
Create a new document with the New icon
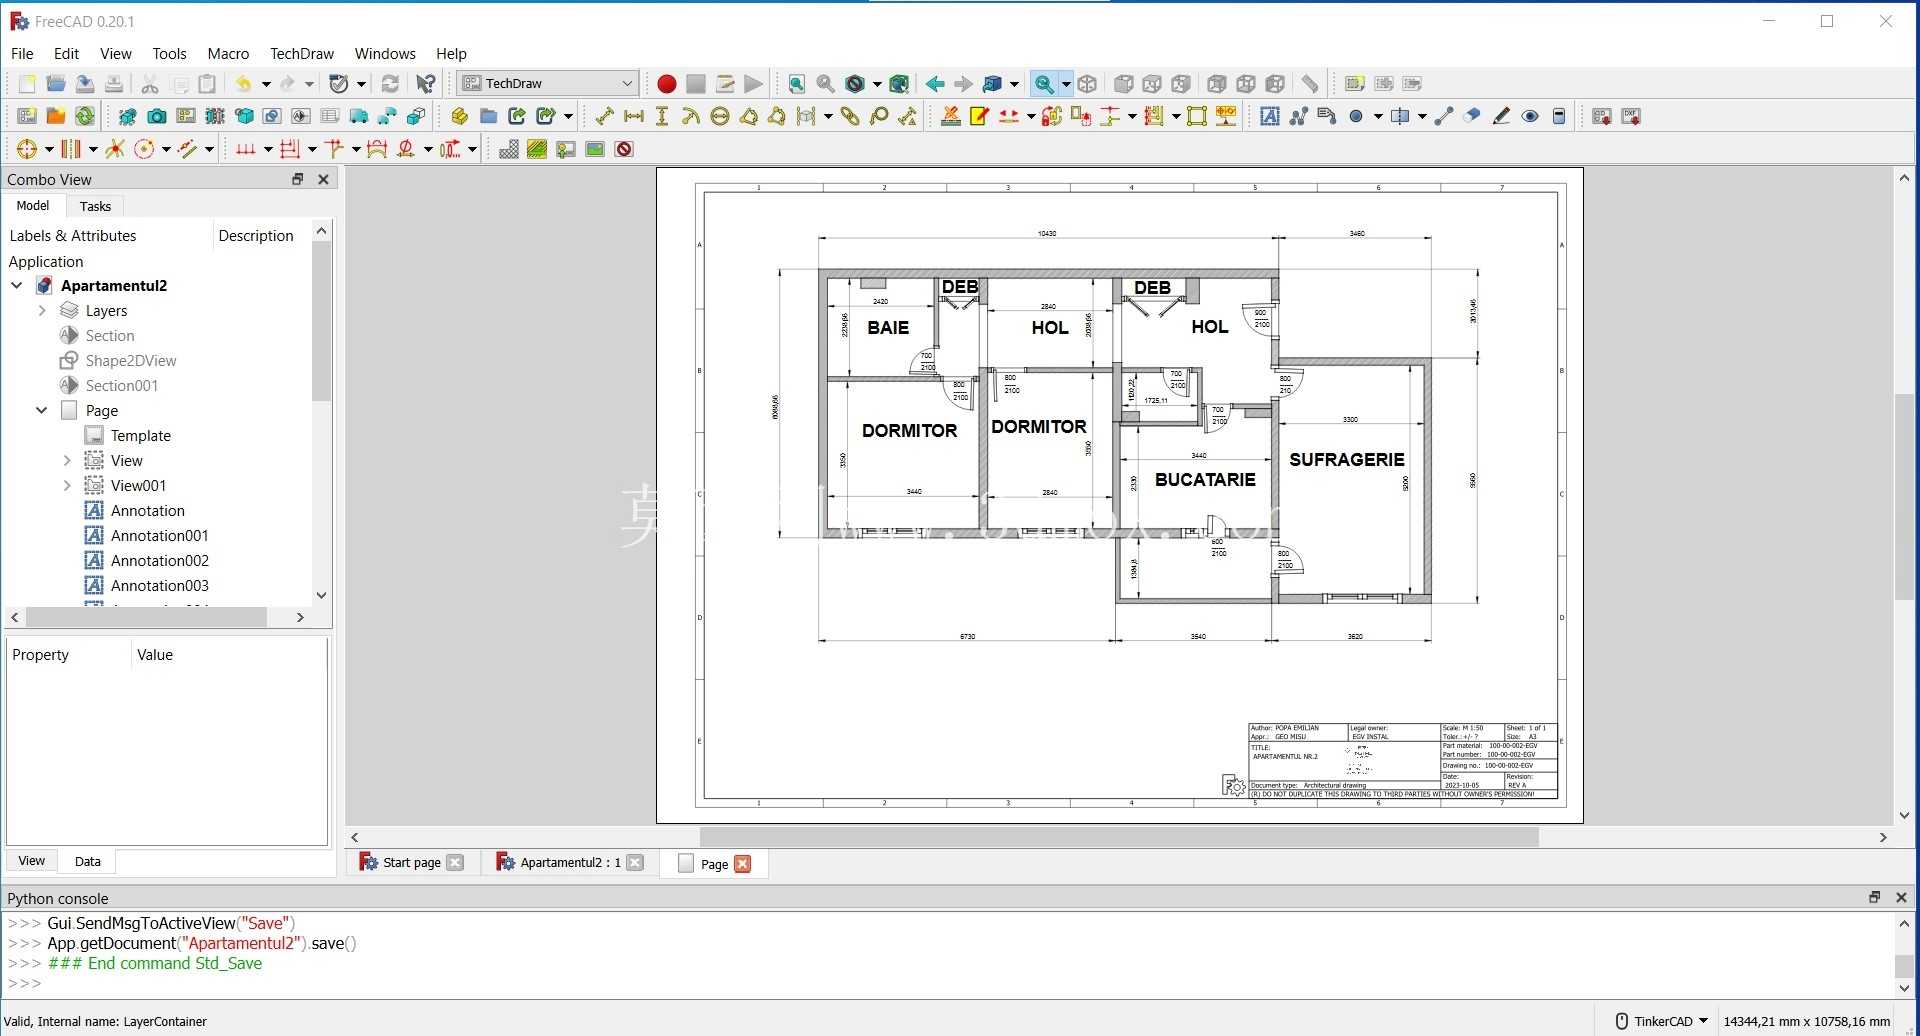27,84
